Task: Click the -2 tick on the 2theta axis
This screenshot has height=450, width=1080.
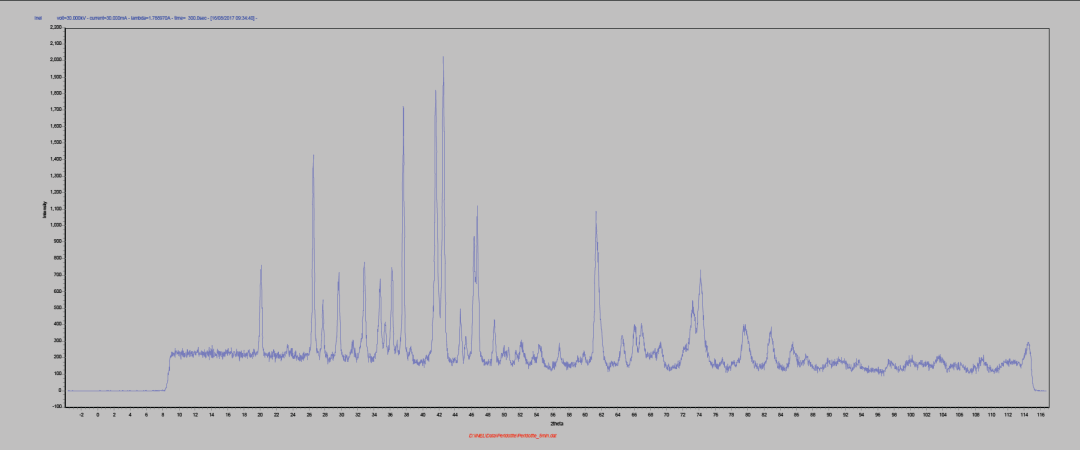Action: click(81, 415)
